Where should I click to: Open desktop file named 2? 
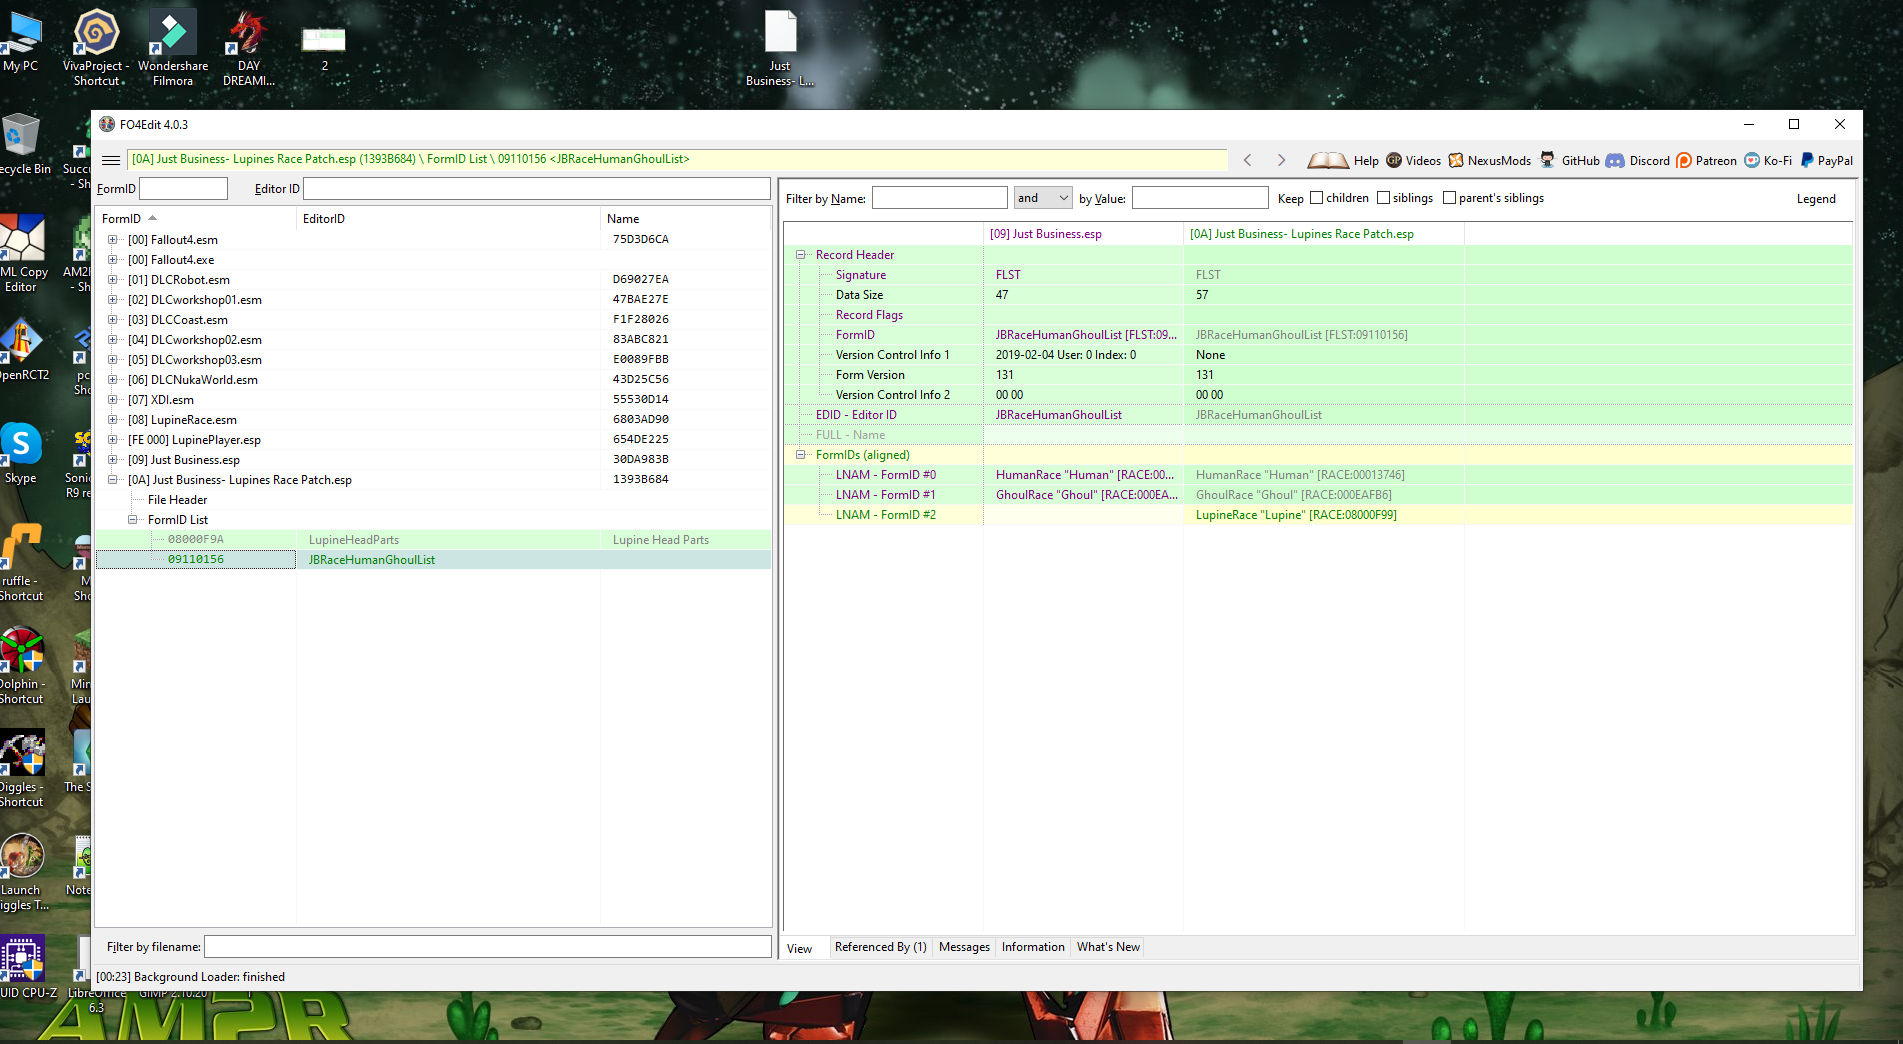(x=324, y=47)
